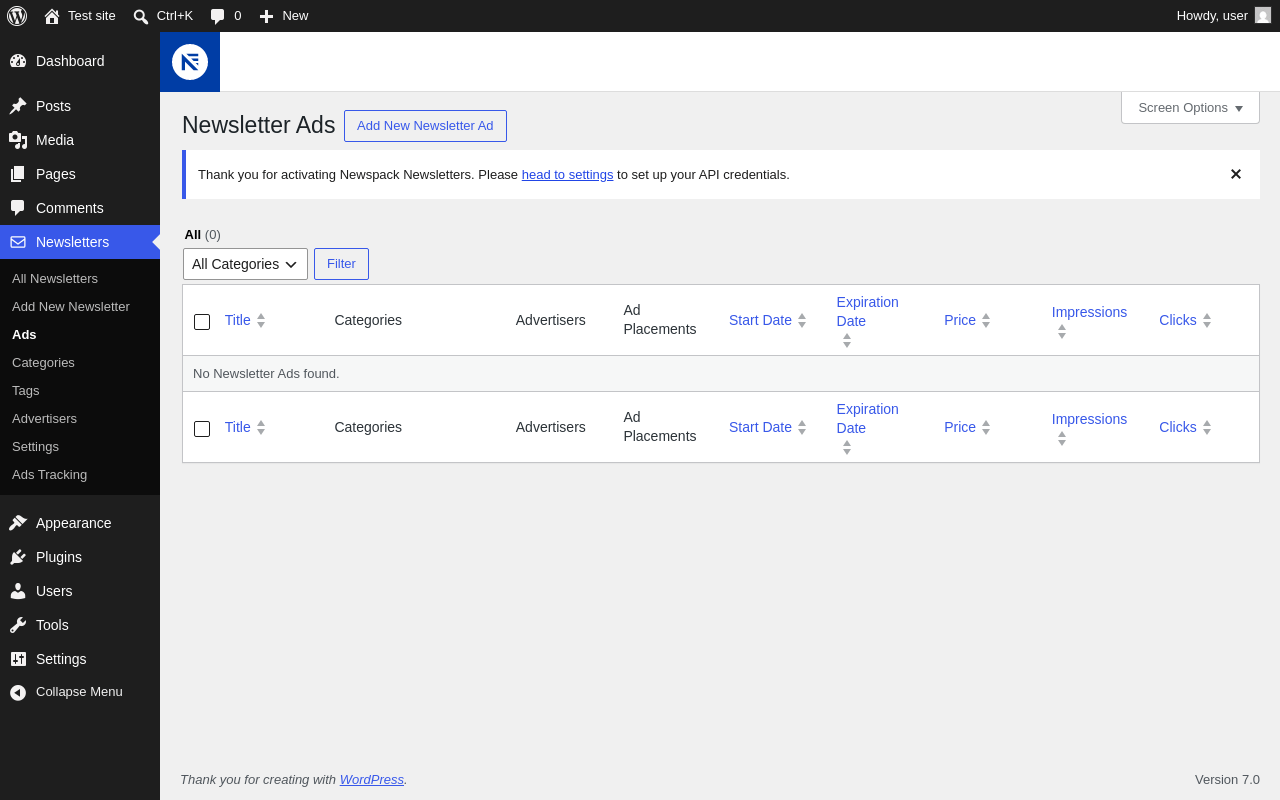
Task: Open Users from sidebar
Action: pos(80,591)
